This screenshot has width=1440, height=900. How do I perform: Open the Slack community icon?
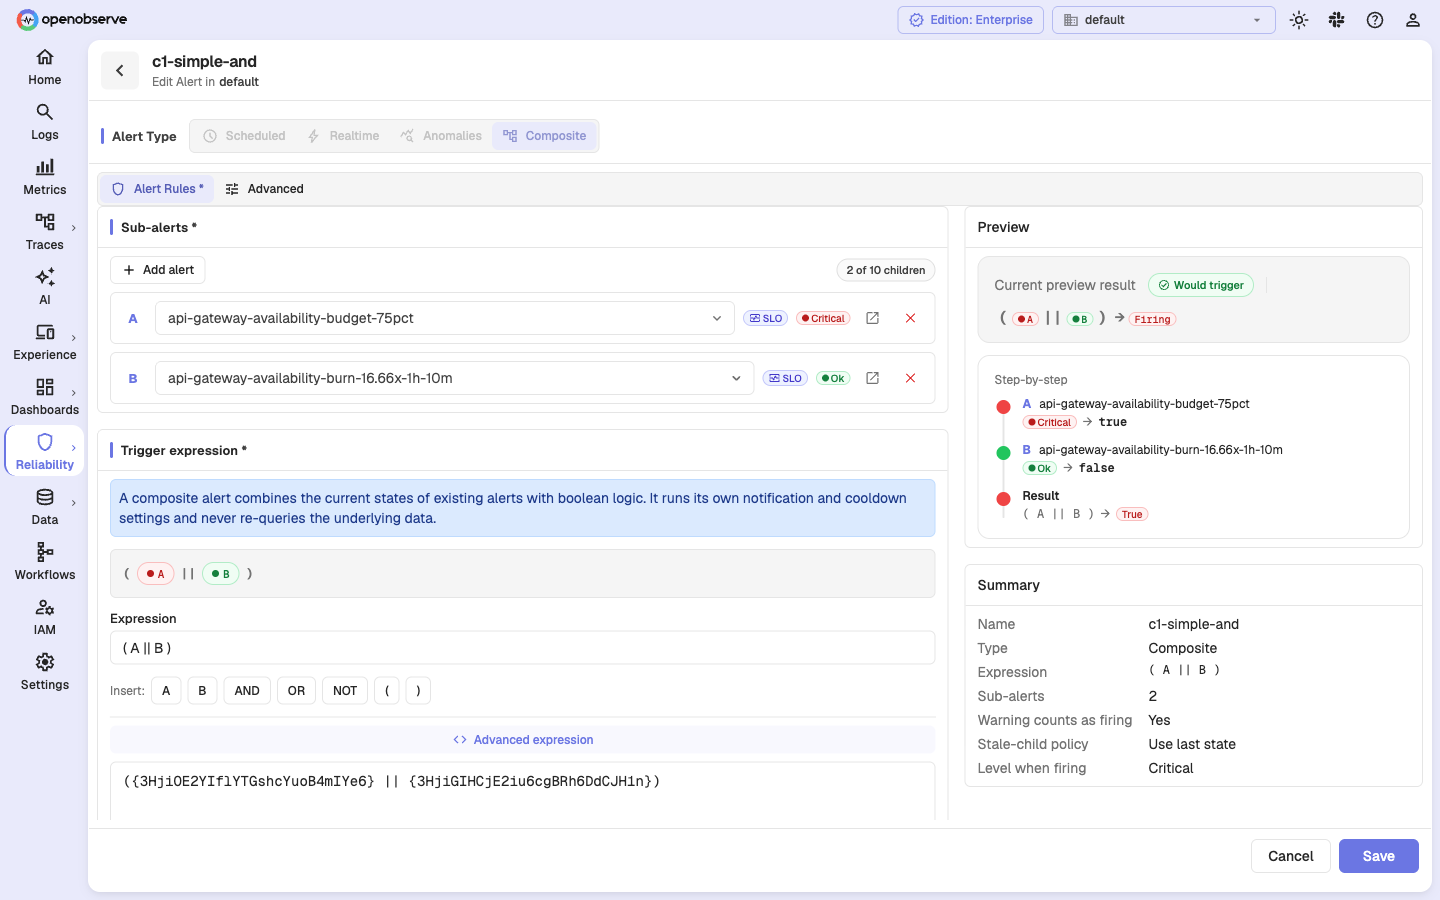click(x=1337, y=20)
